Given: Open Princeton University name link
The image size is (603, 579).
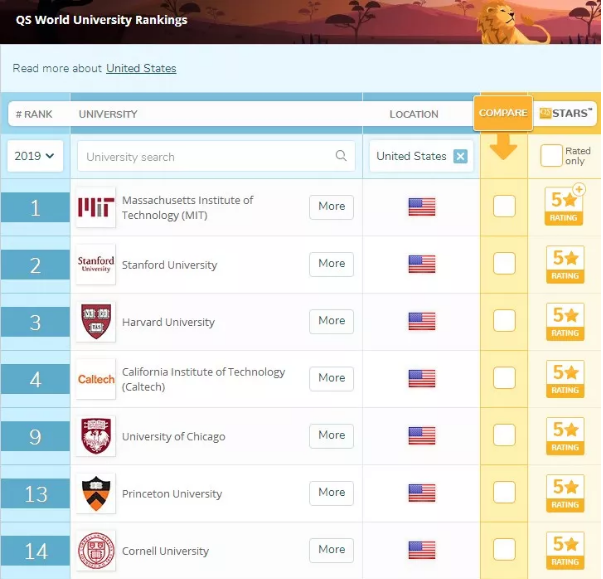Looking at the screenshot, I should coord(172,494).
